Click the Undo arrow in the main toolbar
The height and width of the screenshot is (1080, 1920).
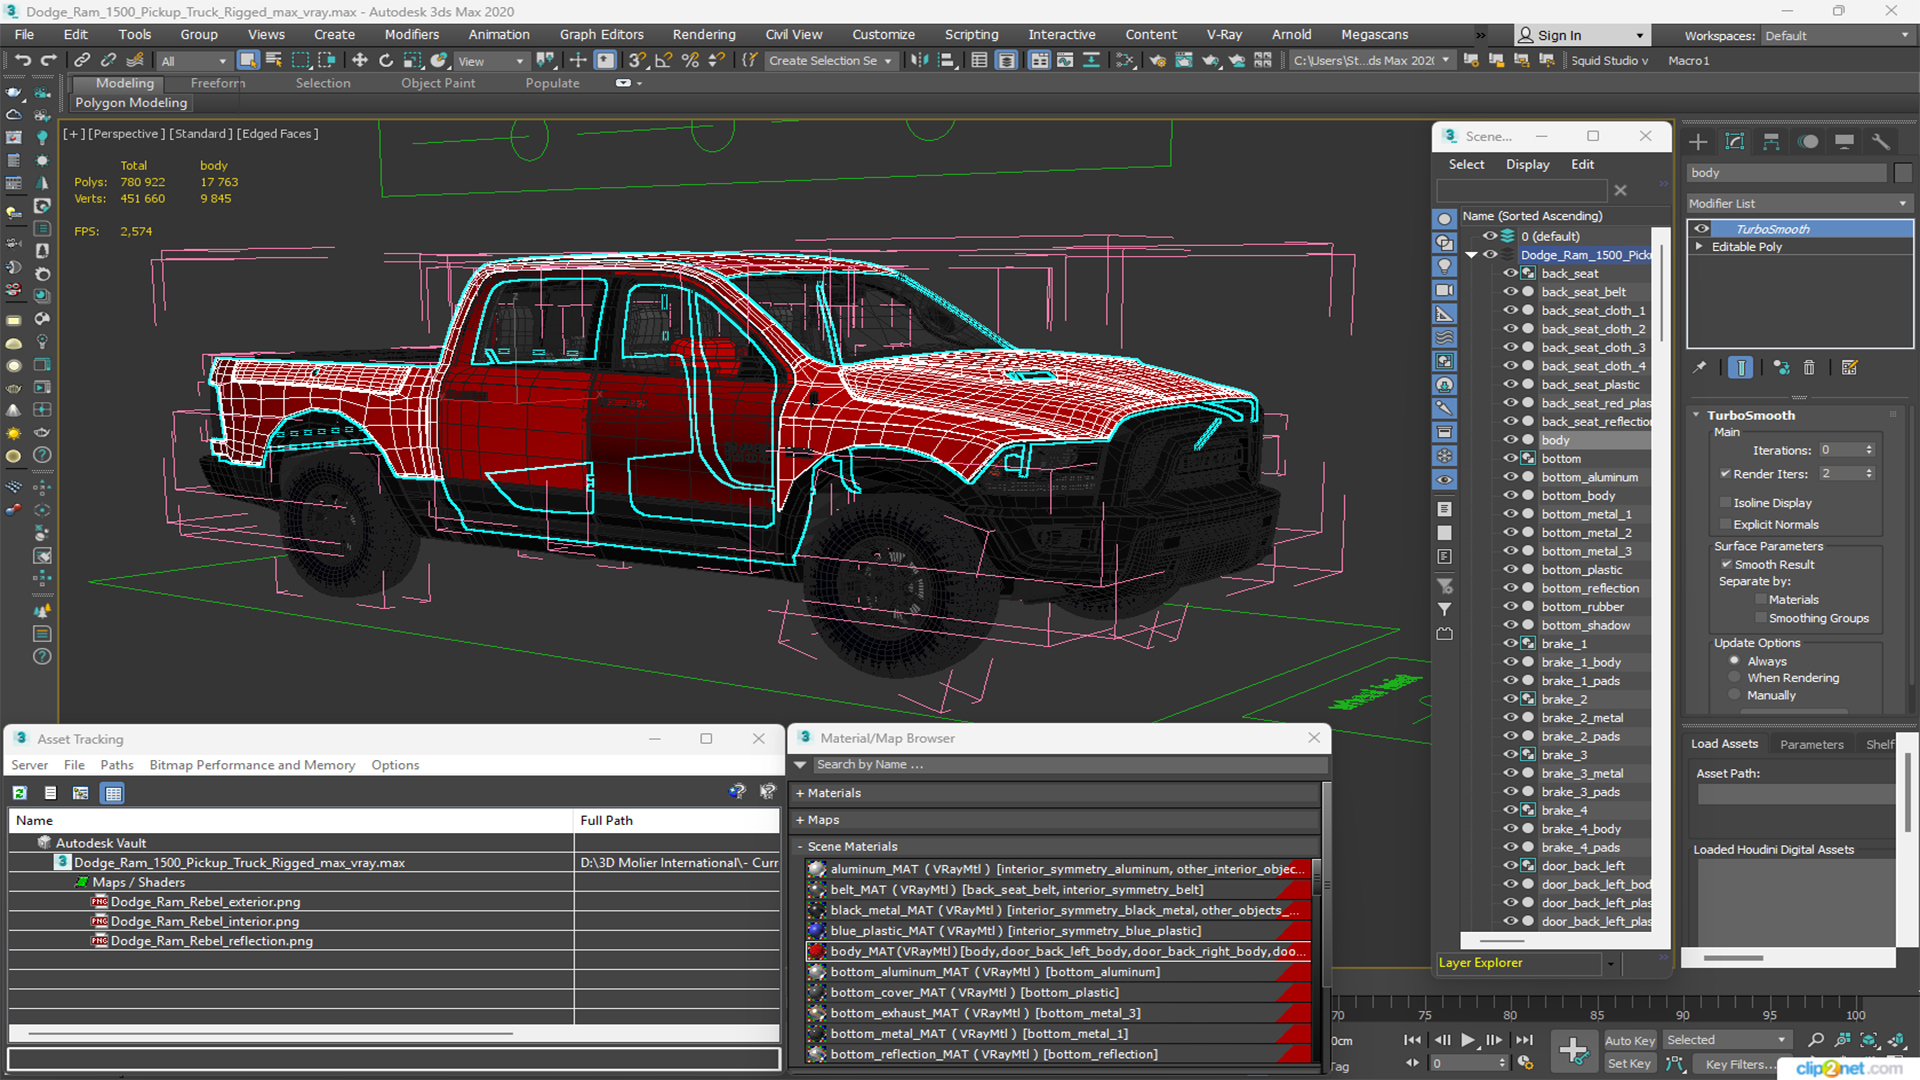click(22, 61)
